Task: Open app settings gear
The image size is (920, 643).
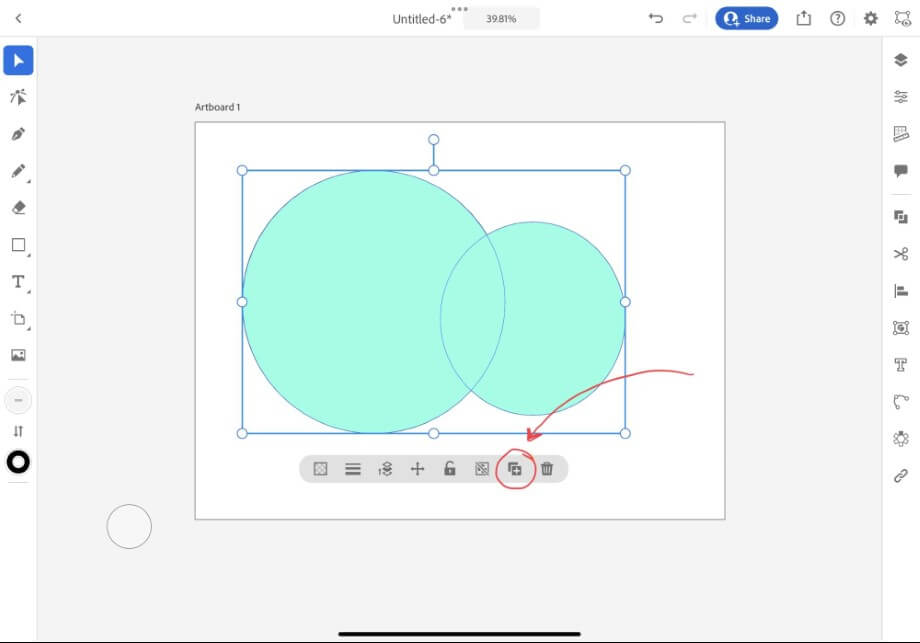Action: [871, 18]
